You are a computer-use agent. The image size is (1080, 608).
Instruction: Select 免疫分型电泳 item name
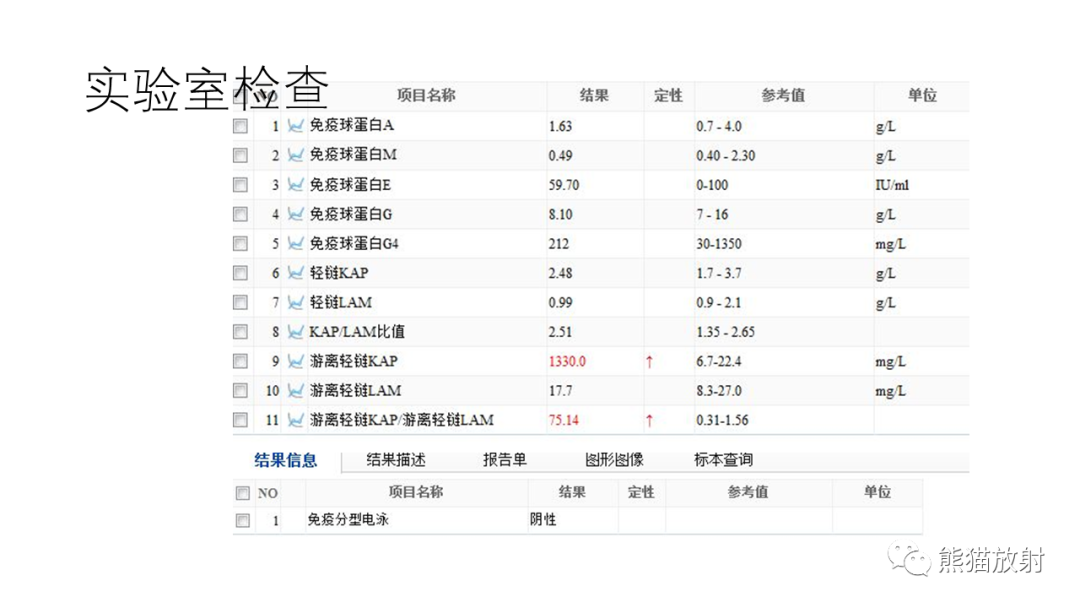click(x=348, y=520)
